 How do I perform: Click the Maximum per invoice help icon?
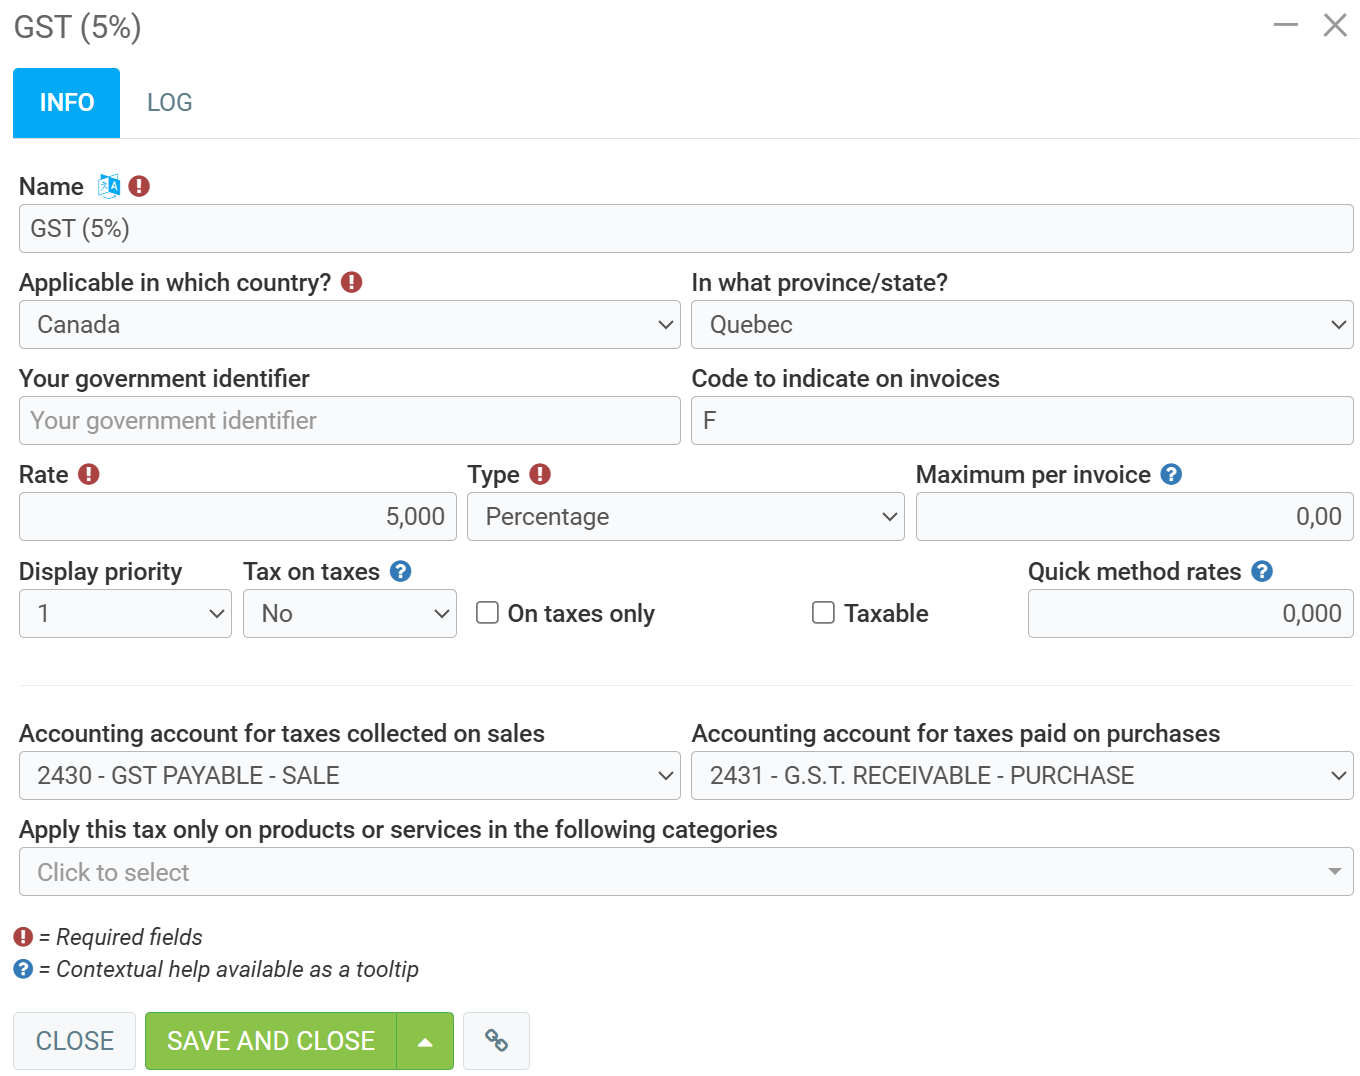pos(1171,475)
